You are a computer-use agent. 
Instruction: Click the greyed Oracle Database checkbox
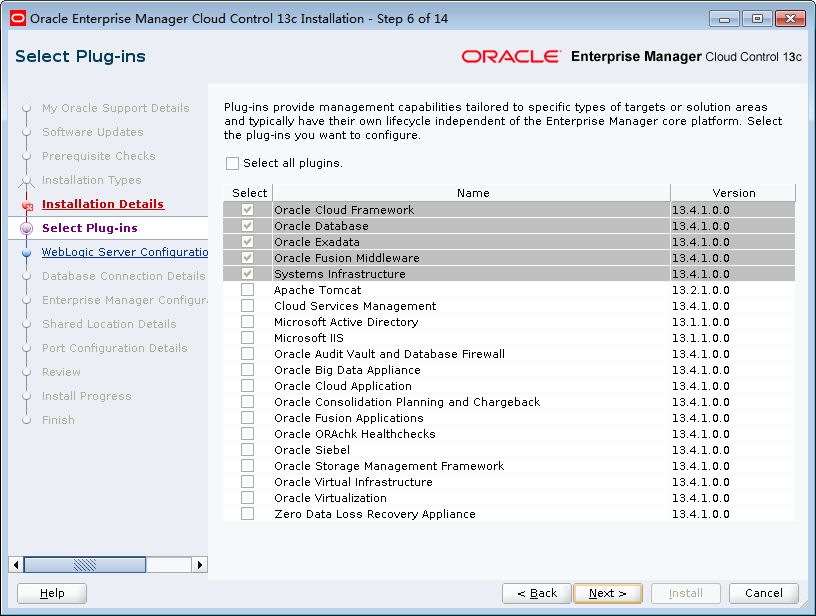248,226
